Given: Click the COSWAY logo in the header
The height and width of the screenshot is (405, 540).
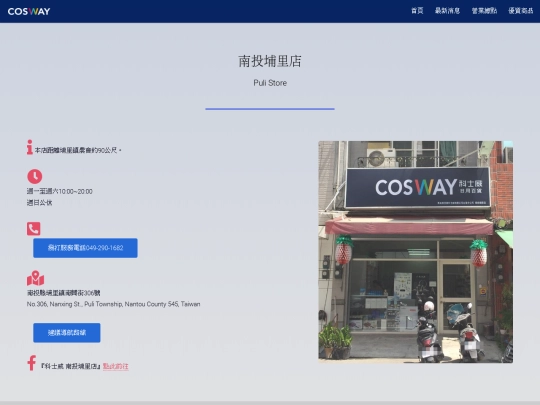Looking at the screenshot, I should pos(29,11).
